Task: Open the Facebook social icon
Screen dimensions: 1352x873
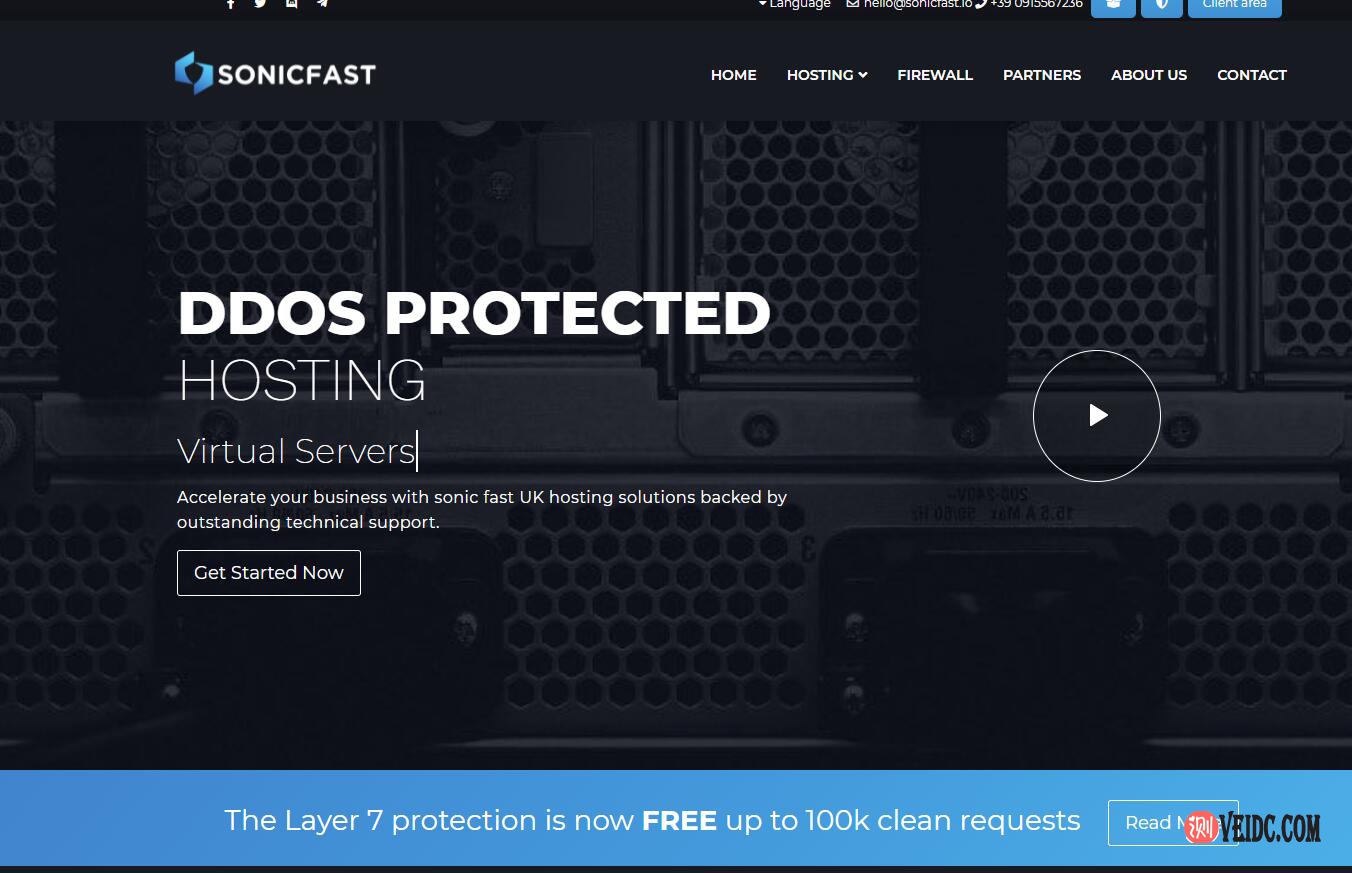Action: pos(231,3)
